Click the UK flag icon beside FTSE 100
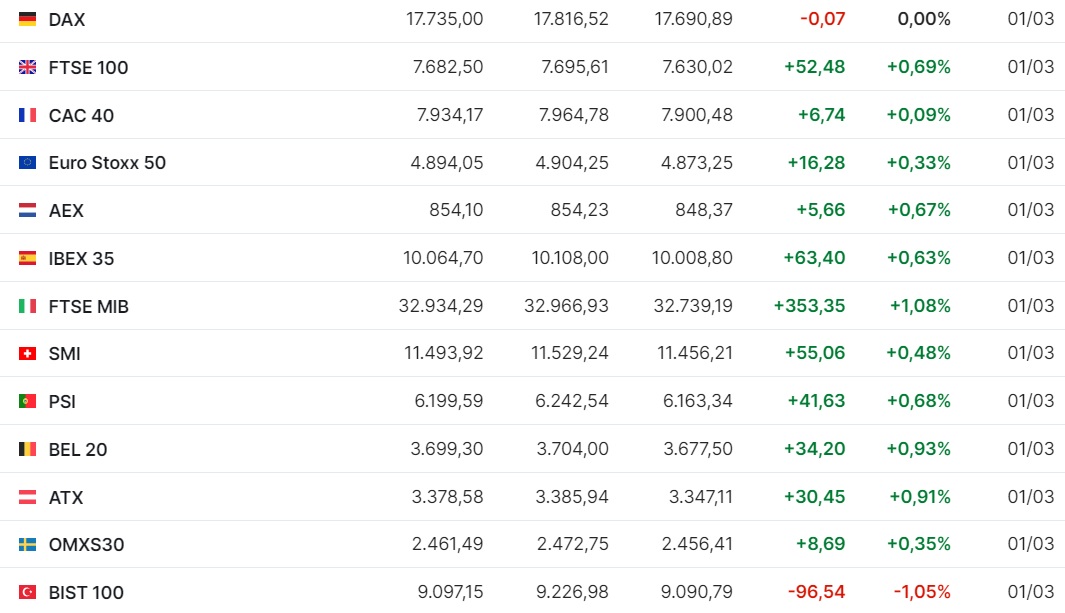 28,67
